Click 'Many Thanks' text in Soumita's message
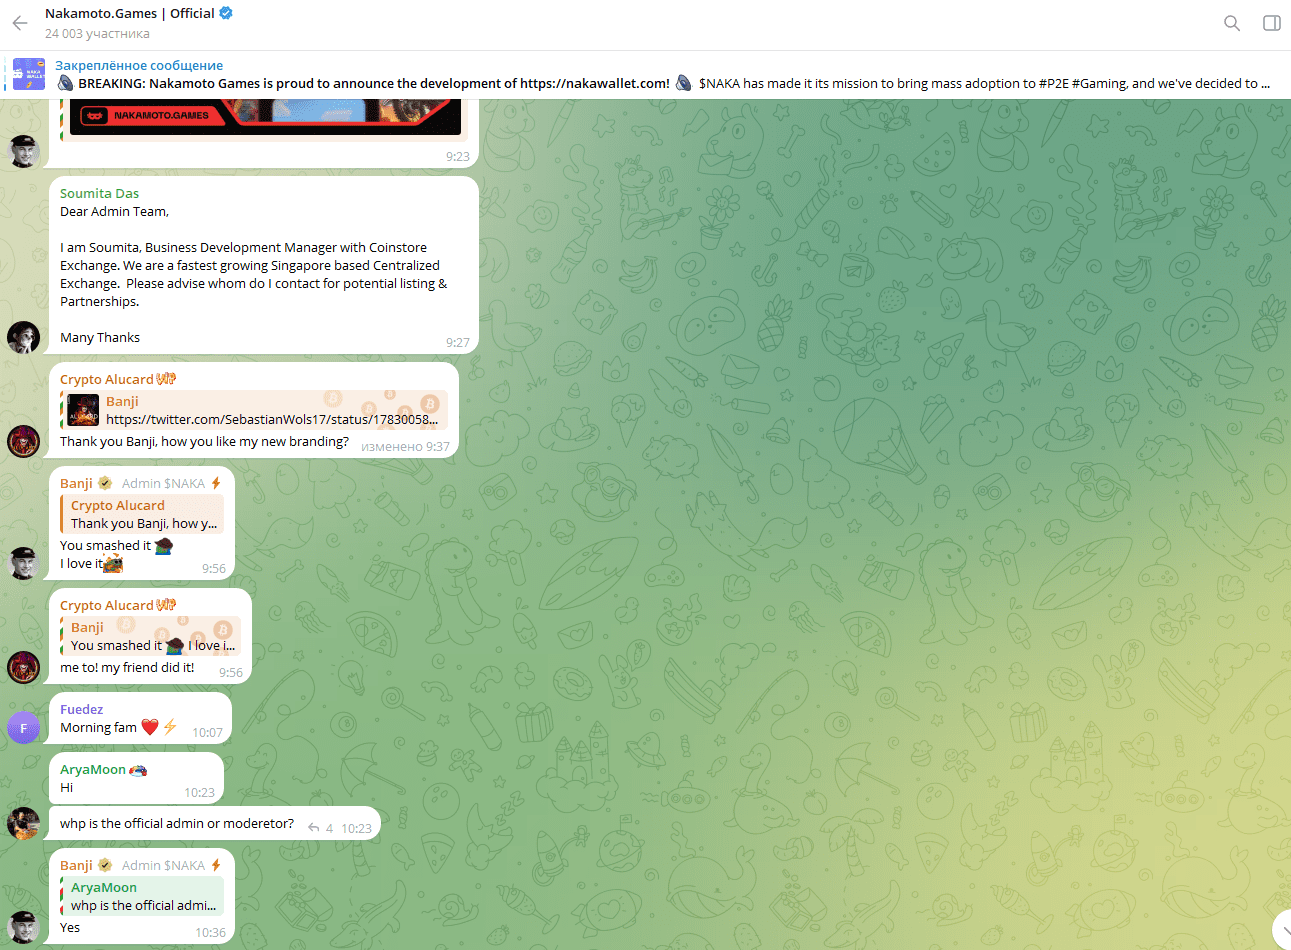Viewport: 1291px width, 950px height. coord(100,337)
